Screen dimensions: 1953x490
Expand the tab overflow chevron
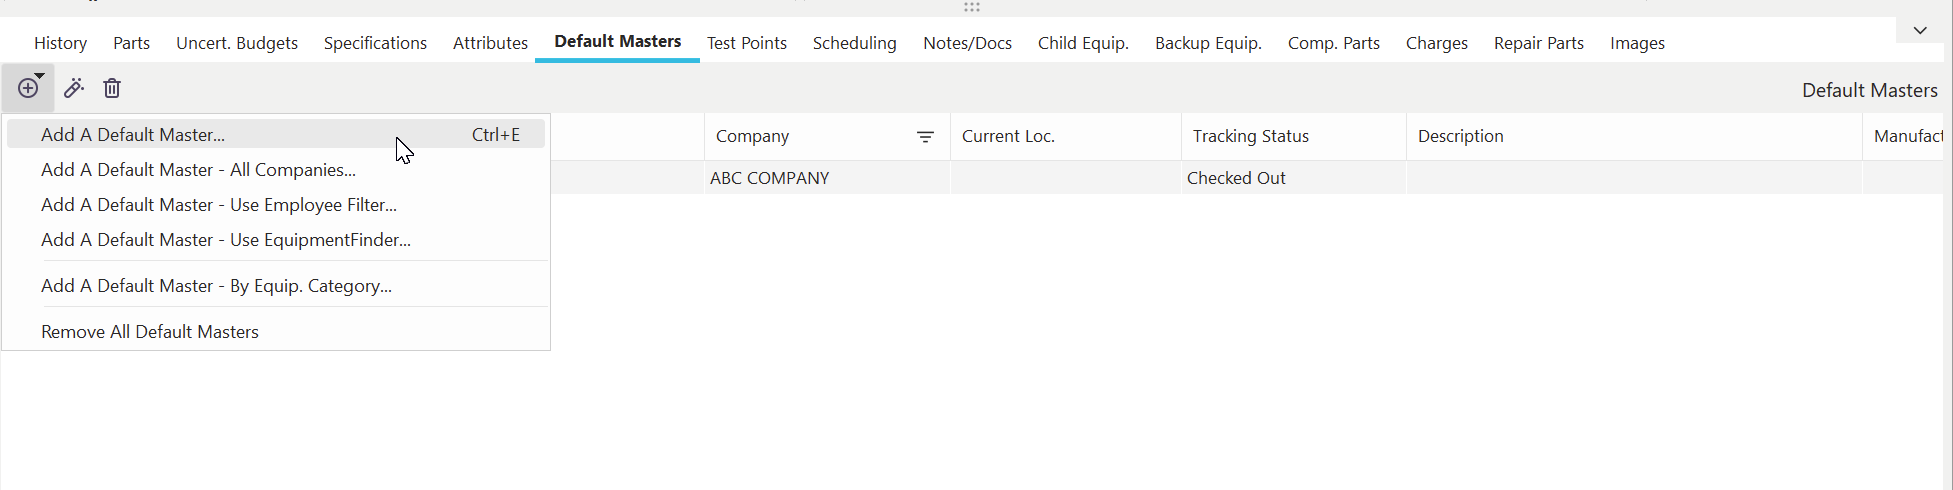[x=1920, y=30]
